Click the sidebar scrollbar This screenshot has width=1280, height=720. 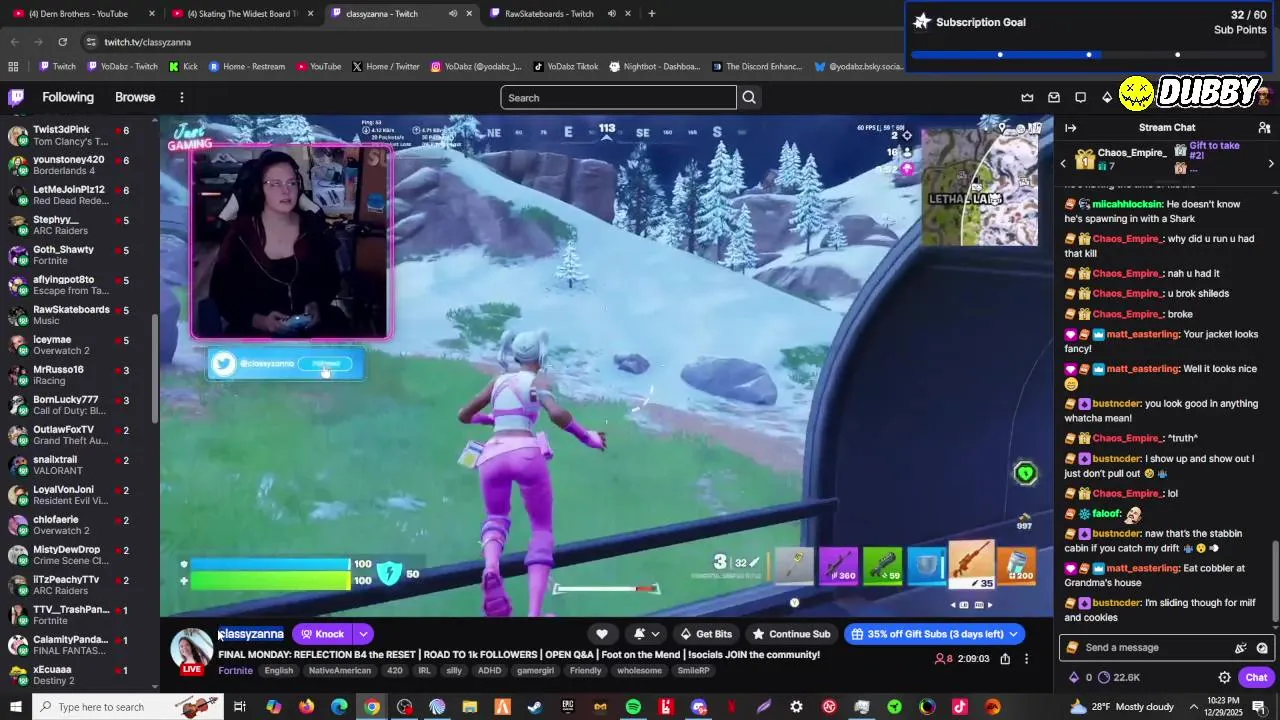click(154, 367)
